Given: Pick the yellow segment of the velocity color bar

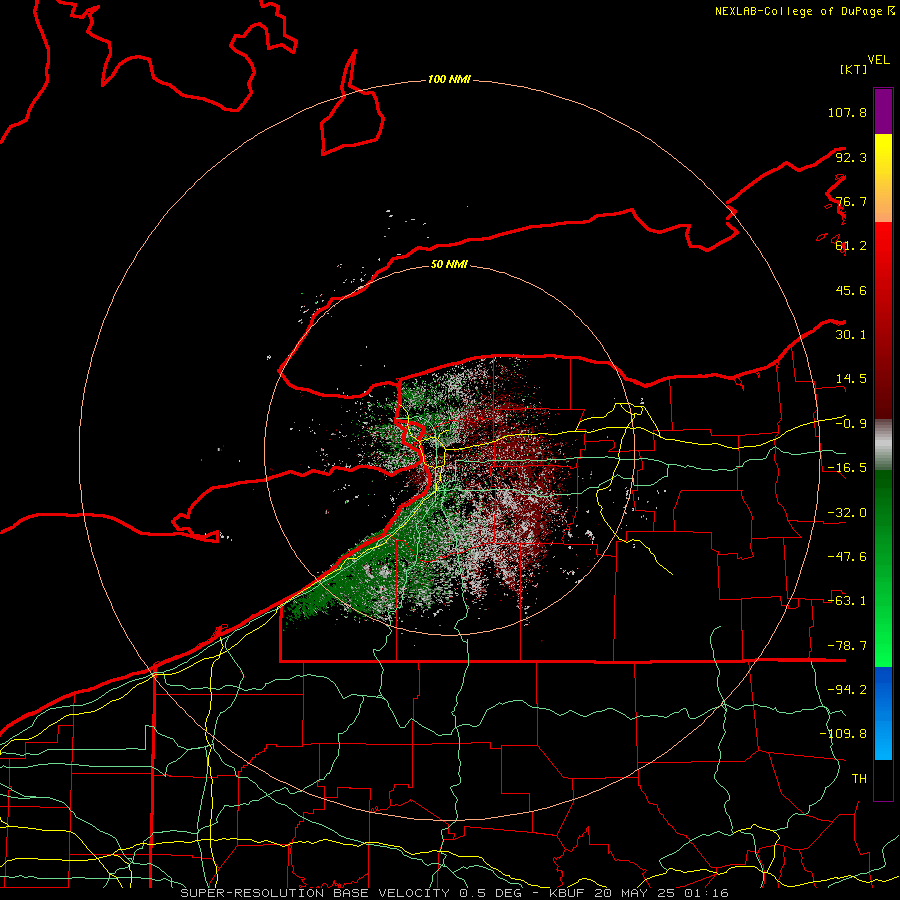Looking at the screenshot, I should tap(883, 178).
